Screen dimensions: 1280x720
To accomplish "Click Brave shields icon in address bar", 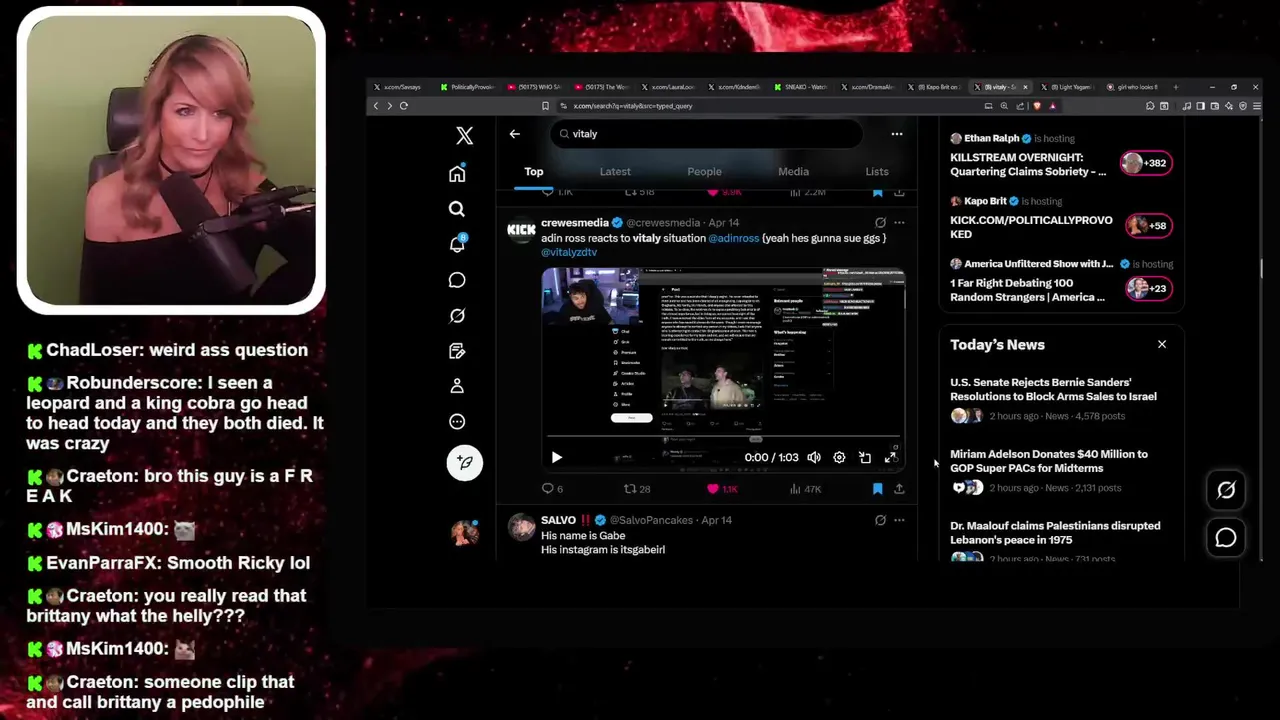I will tap(1037, 106).
